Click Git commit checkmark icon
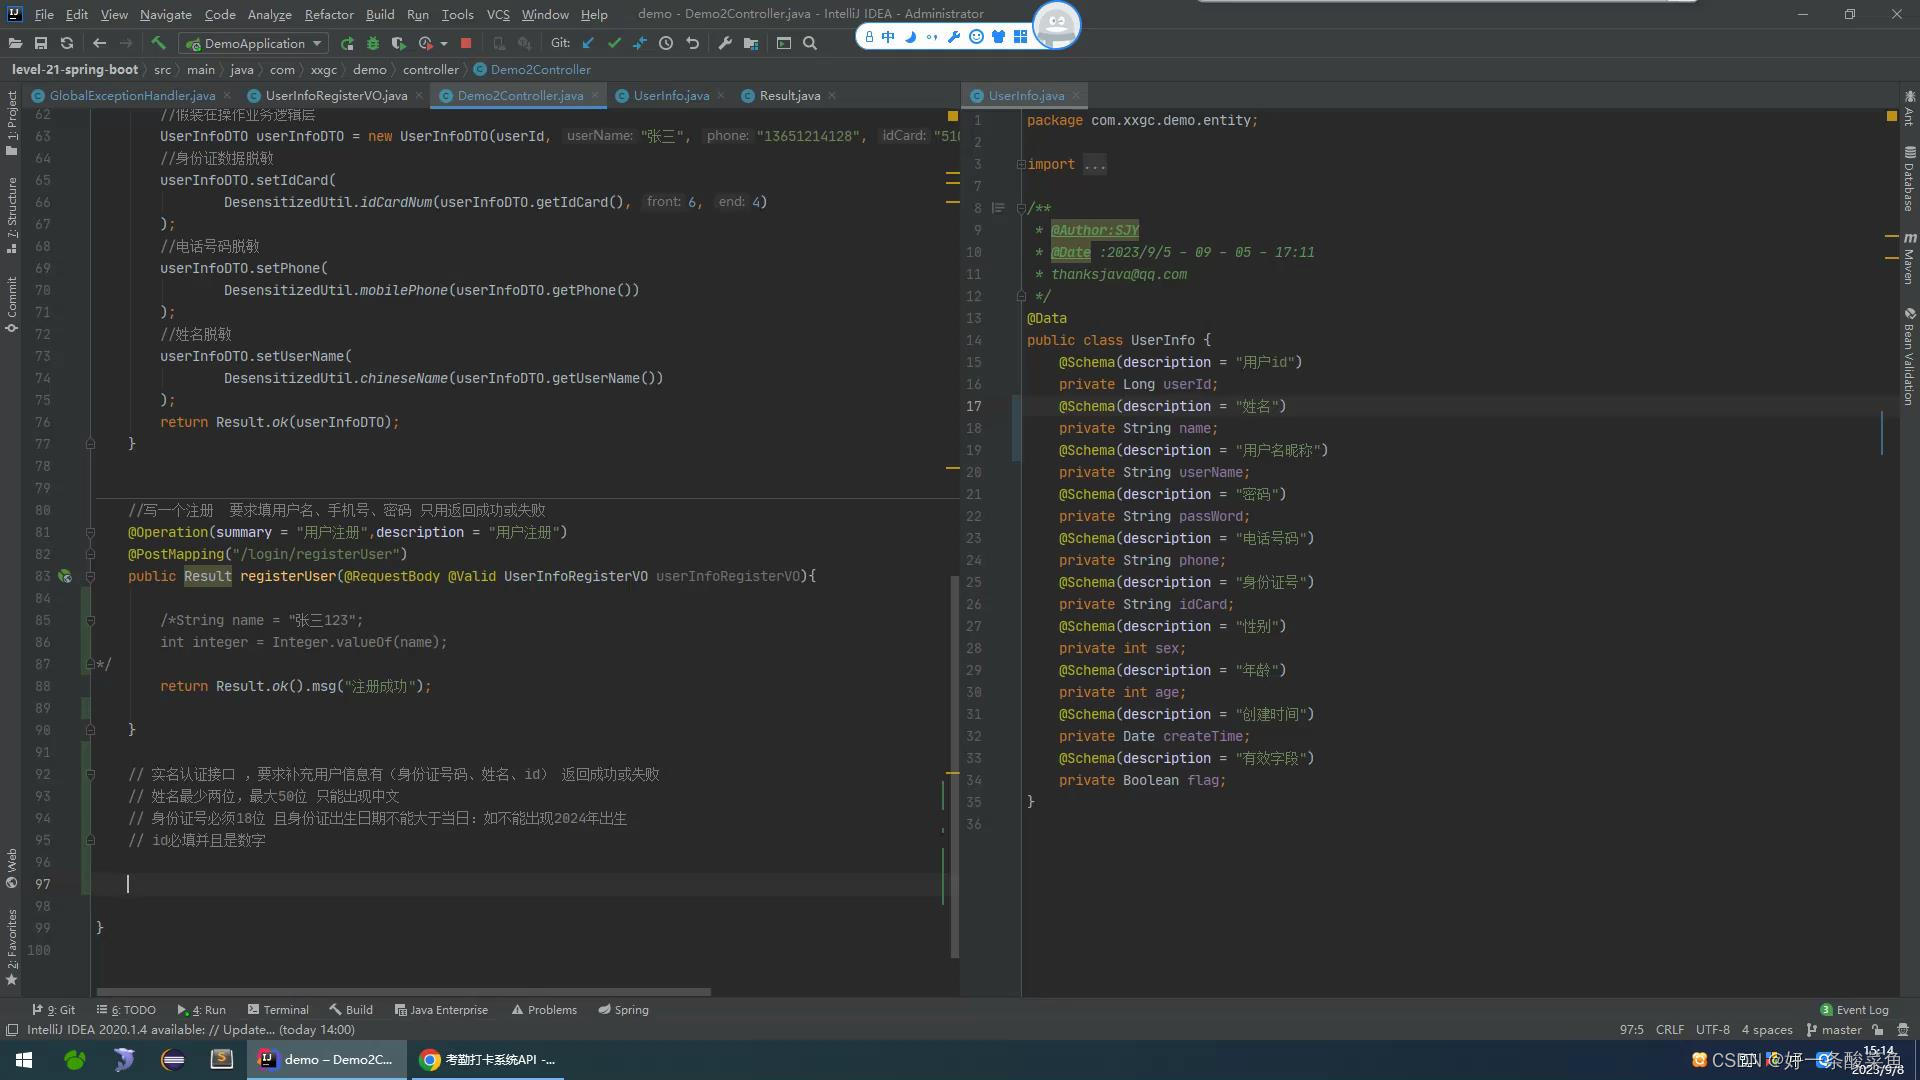Viewport: 1920px width, 1080px height. (x=614, y=43)
